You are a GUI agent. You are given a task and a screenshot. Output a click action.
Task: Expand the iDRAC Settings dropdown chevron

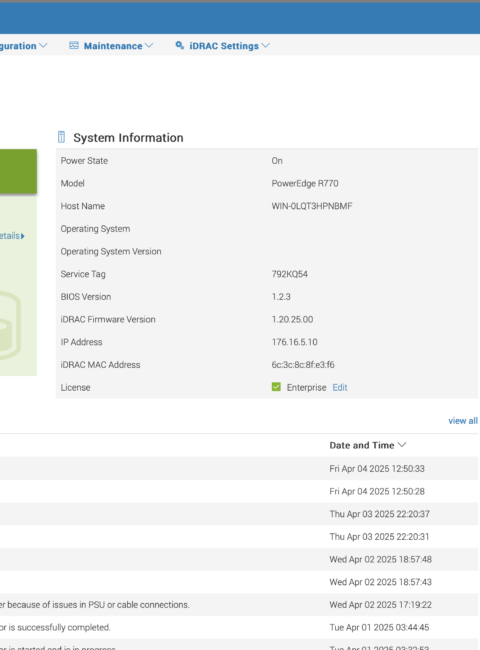coord(266,46)
